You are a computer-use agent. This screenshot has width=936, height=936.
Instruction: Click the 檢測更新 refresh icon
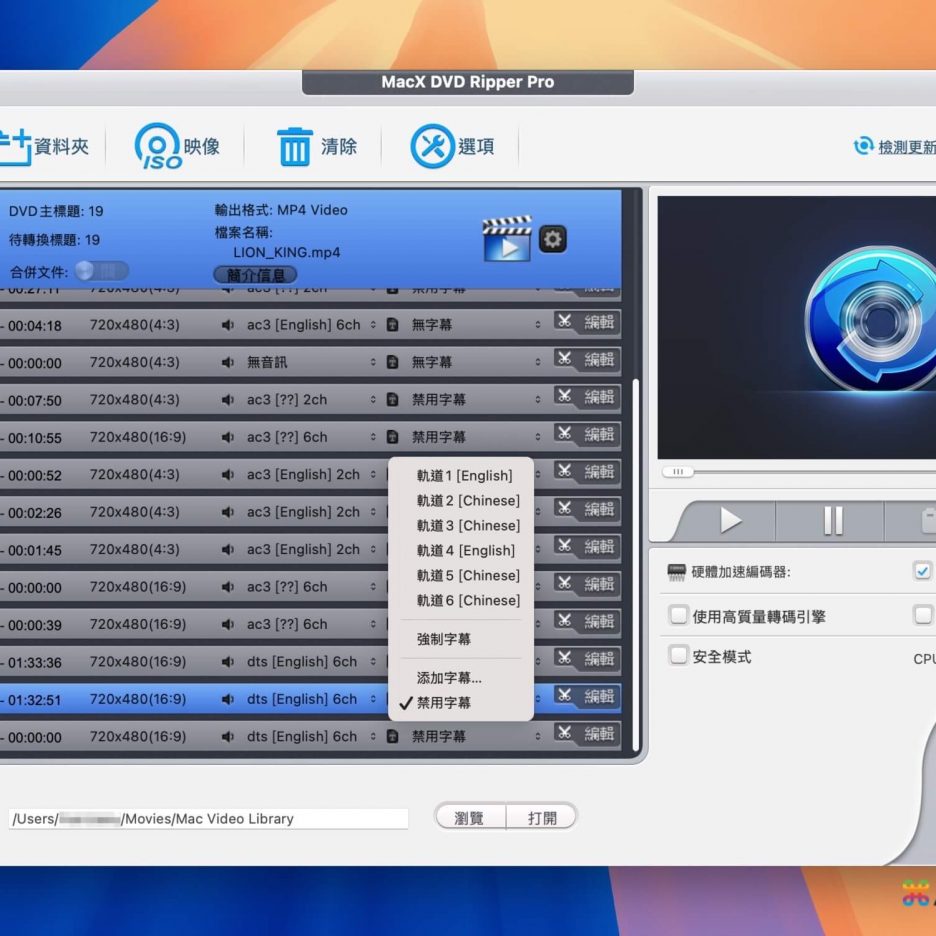click(x=863, y=146)
